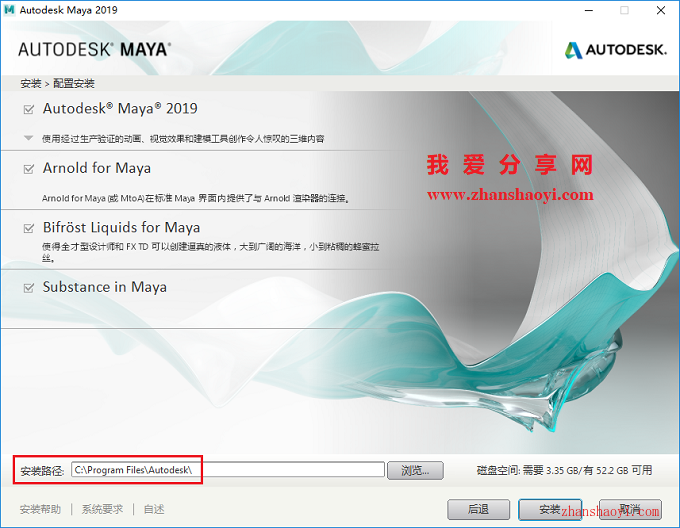Open the 自述 readme link
This screenshot has height=528, width=680.
(154, 509)
